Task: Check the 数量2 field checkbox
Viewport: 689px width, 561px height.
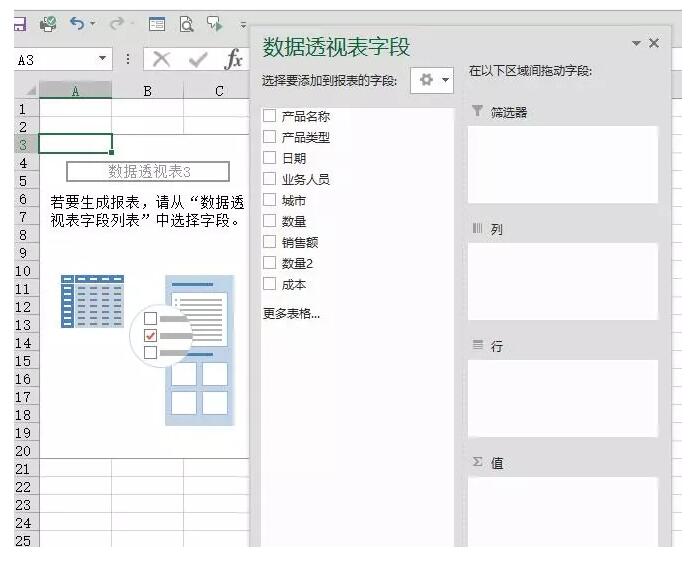Action: coord(269,263)
